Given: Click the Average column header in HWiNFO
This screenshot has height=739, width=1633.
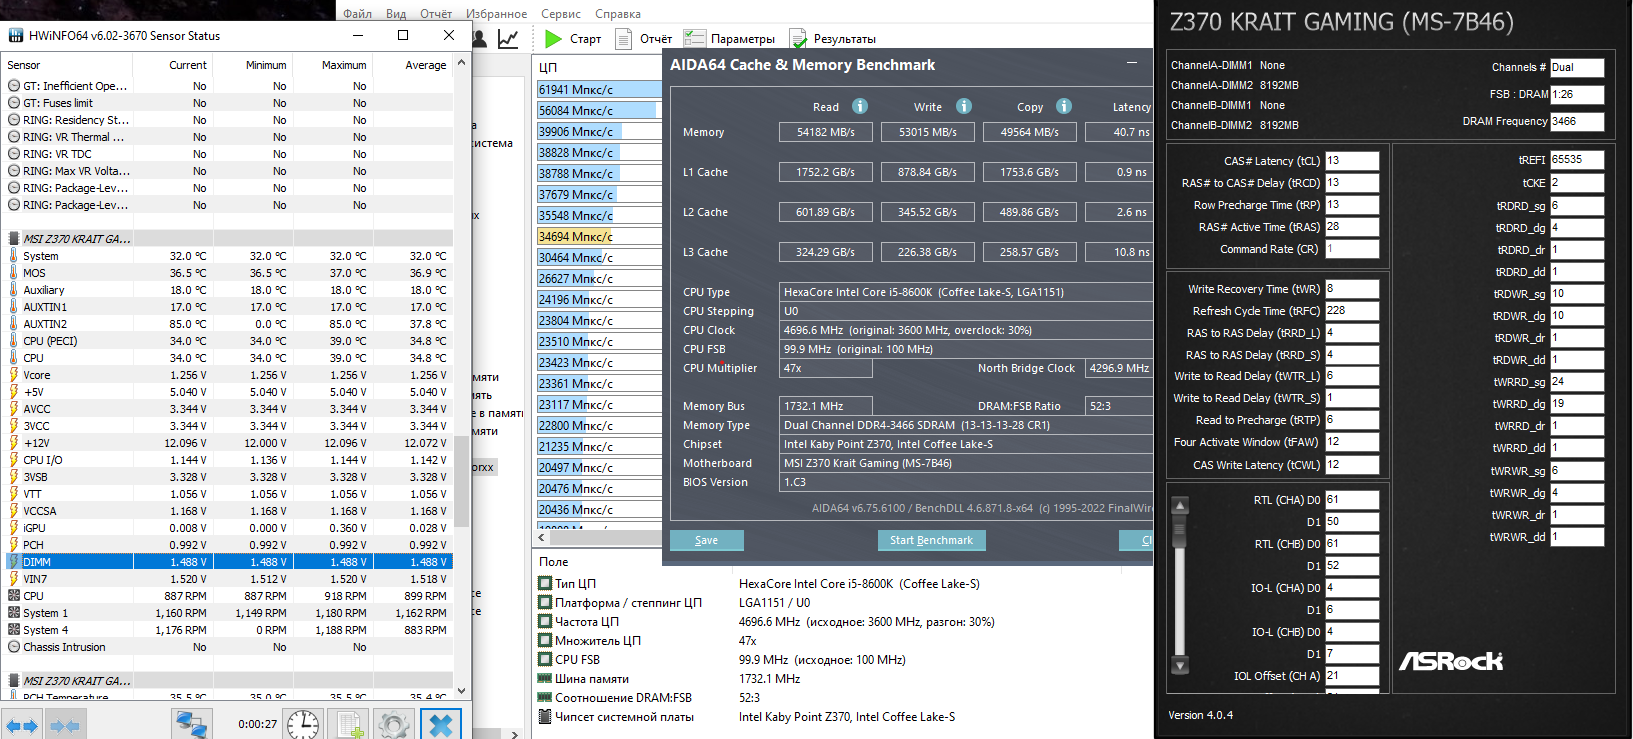Looking at the screenshot, I should pos(426,65).
